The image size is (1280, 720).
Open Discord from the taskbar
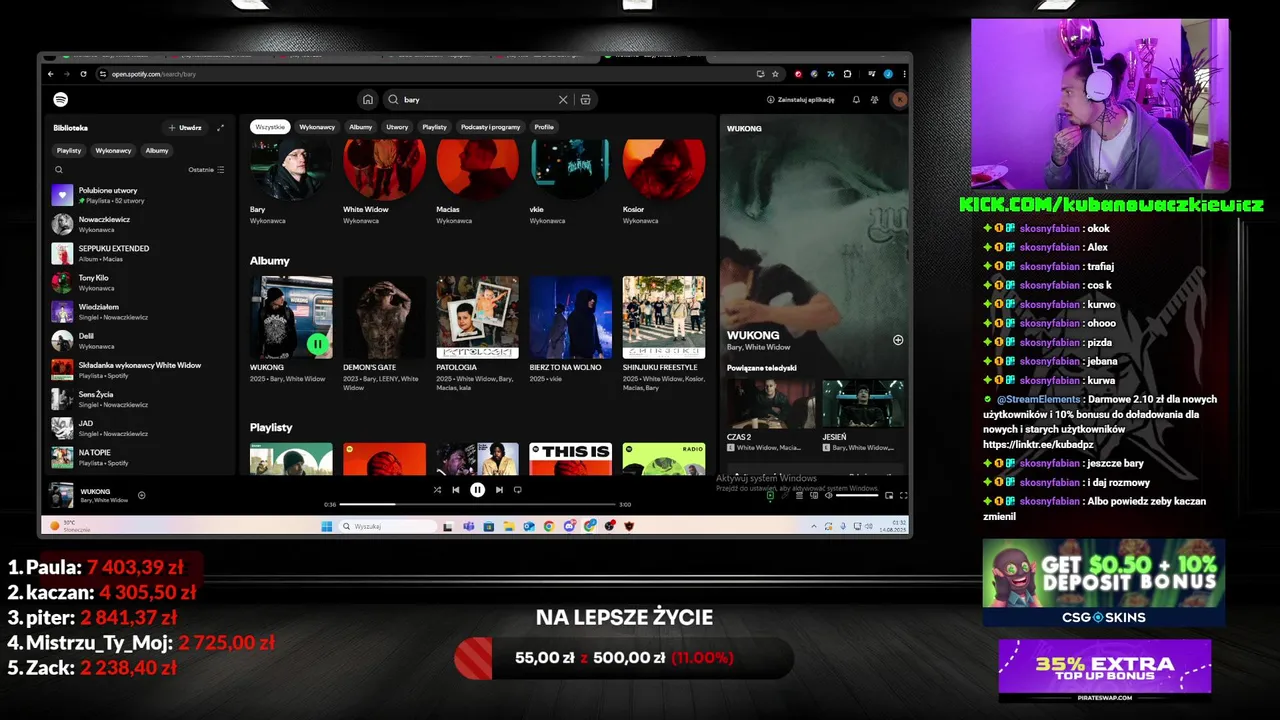(x=569, y=526)
